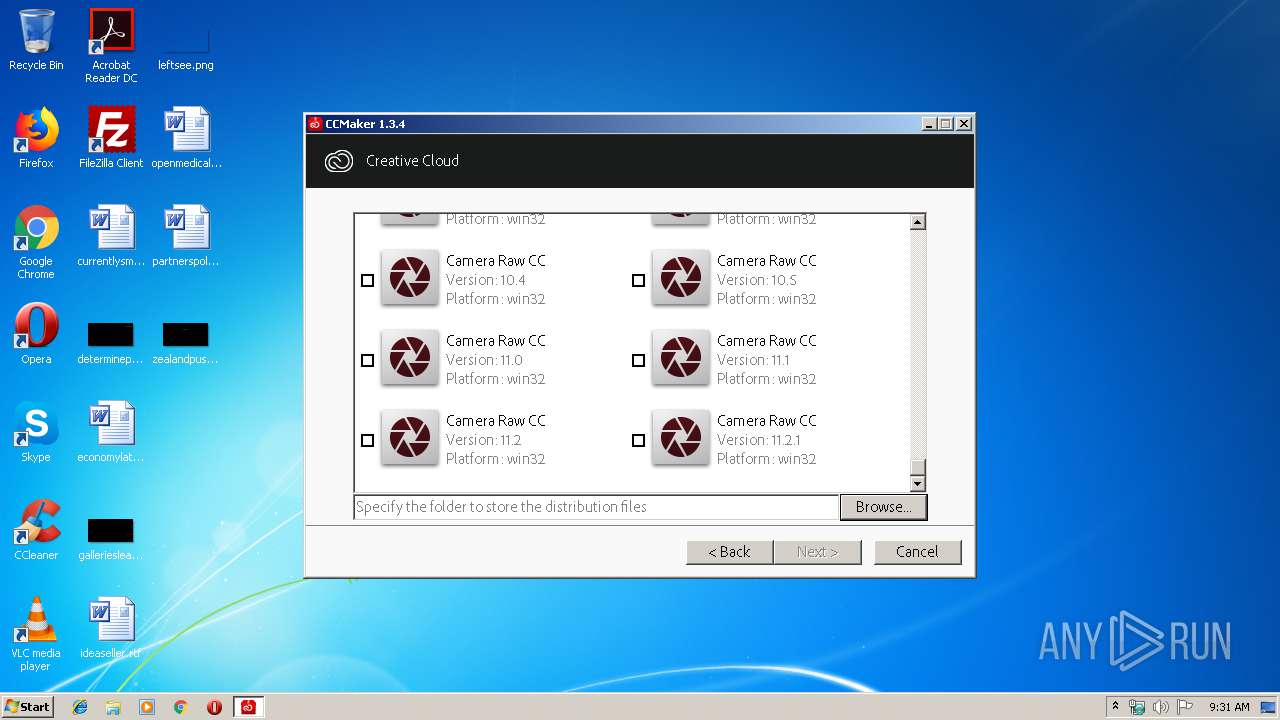Show hidden tray icons arrow
The image size is (1280, 720).
[x=1115, y=707]
